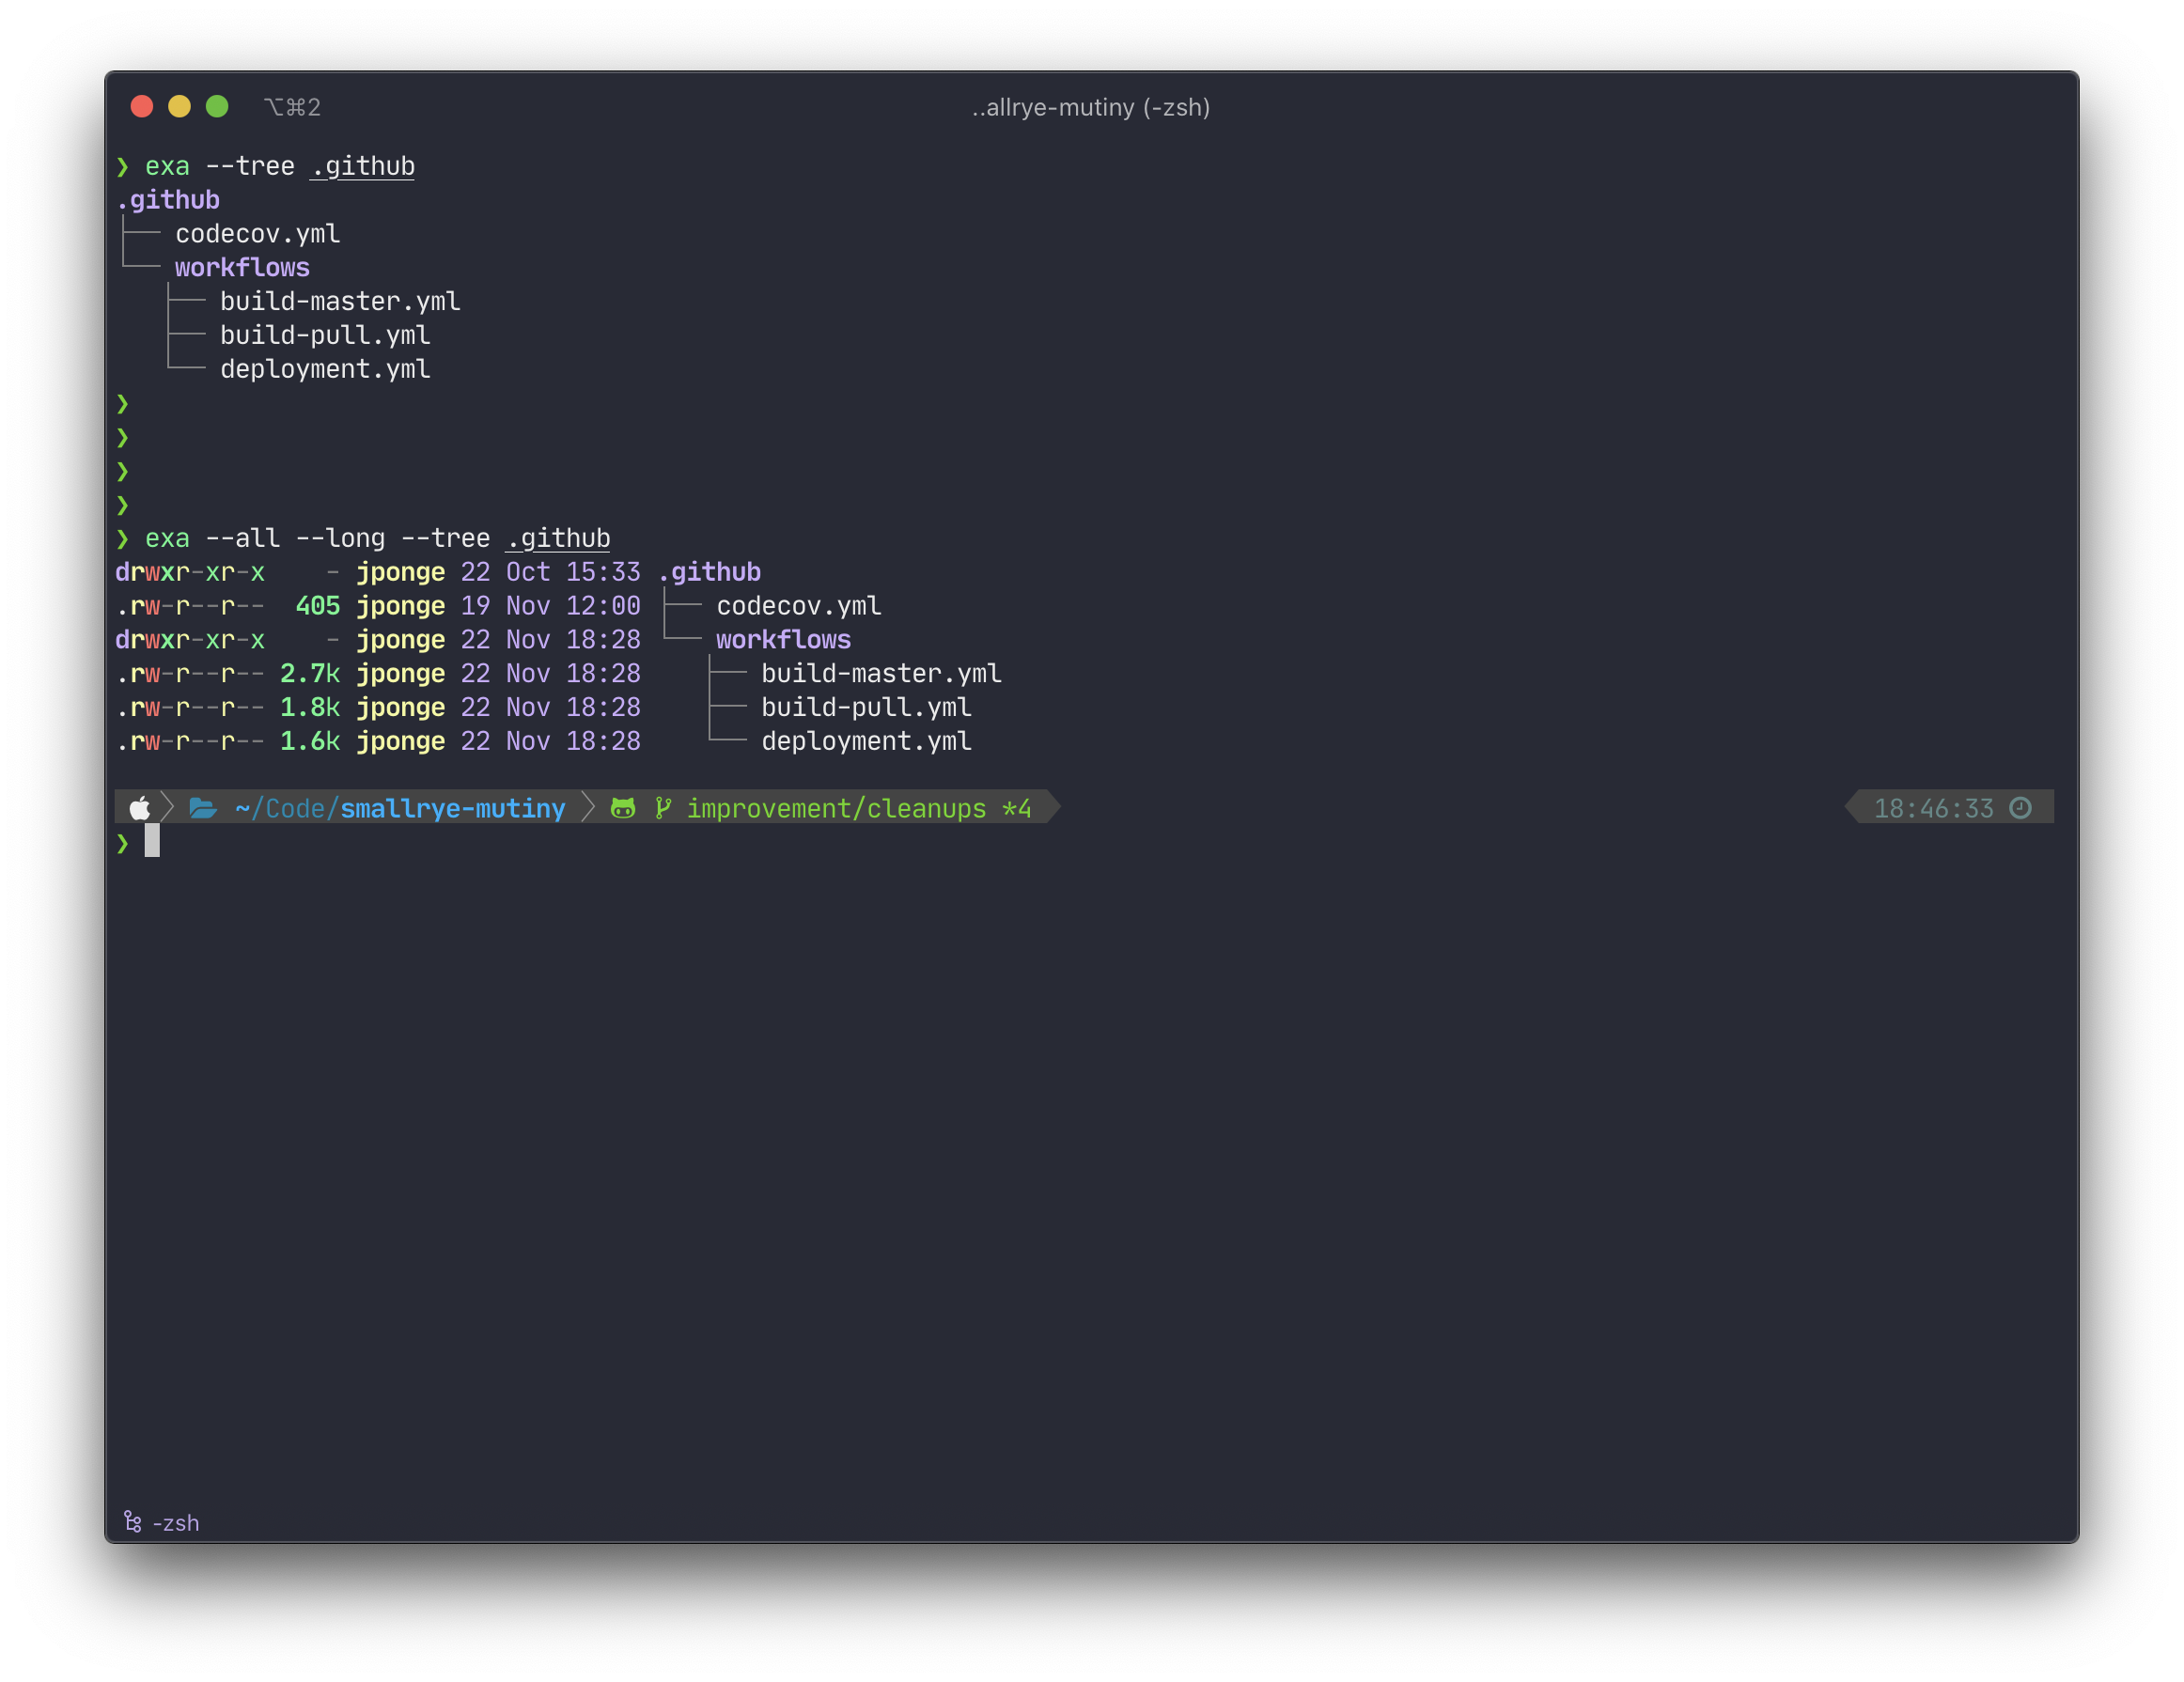Click the green GitHub octocat icon
This screenshot has width=2184, height=1682.
(623, 808)
